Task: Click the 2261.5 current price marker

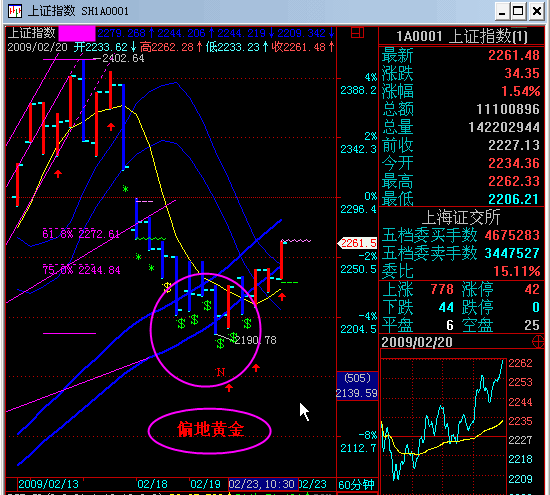Action: pyautogui.click(x=357, y=243)
